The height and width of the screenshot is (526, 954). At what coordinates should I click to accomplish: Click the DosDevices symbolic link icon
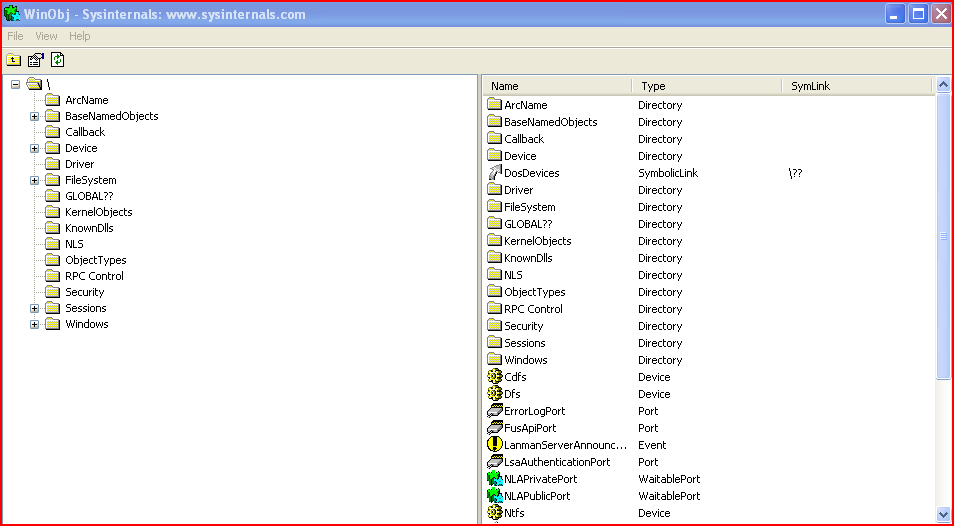coord(495,173)
